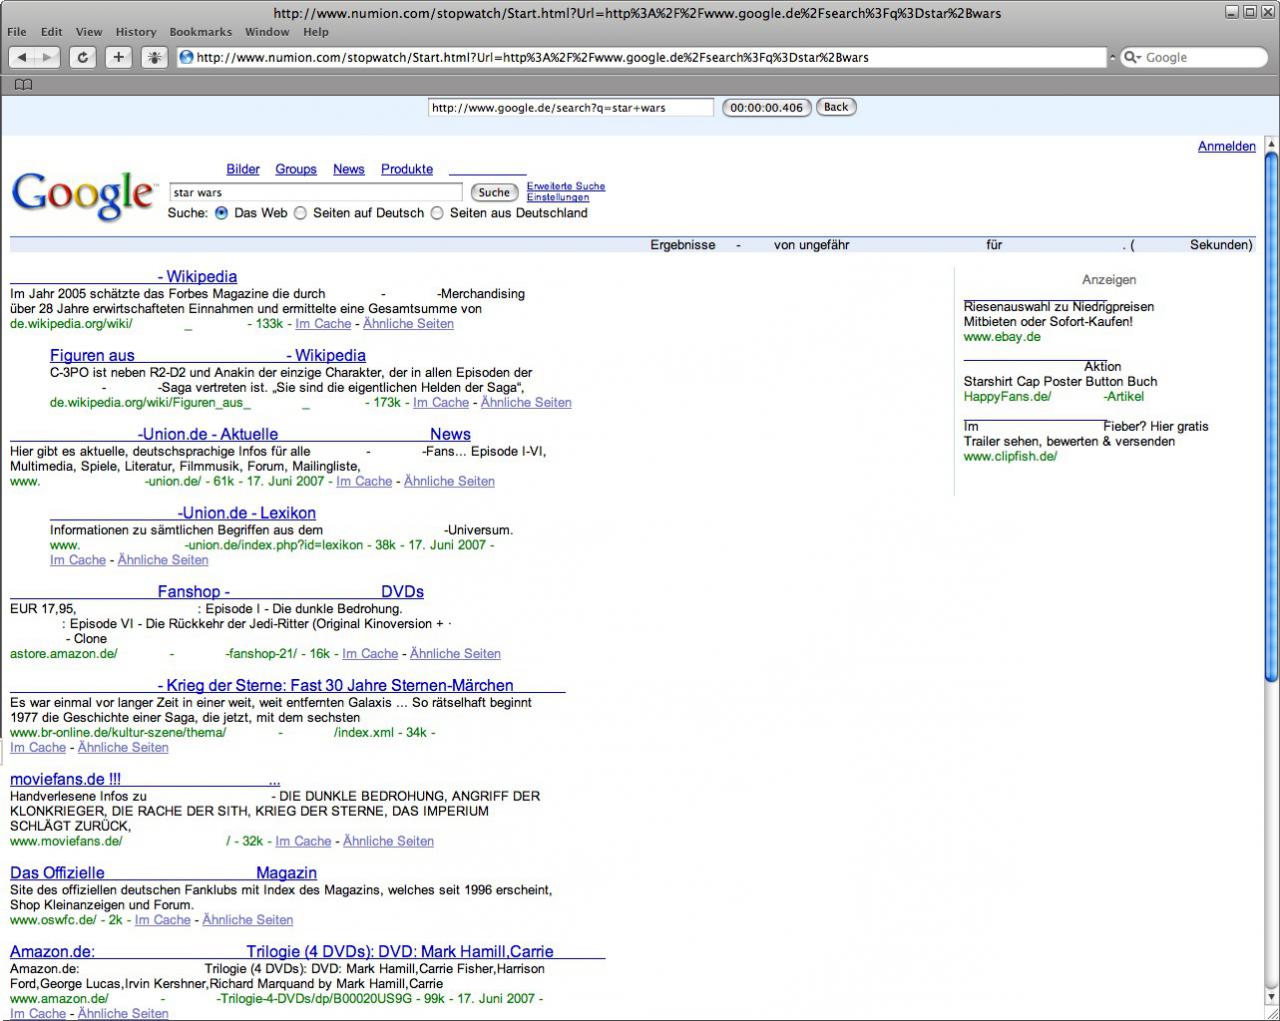Image resolution: width=1280 pixels, height=1021 pixels.
Task: Open the History menu
Action: point(136,32)
